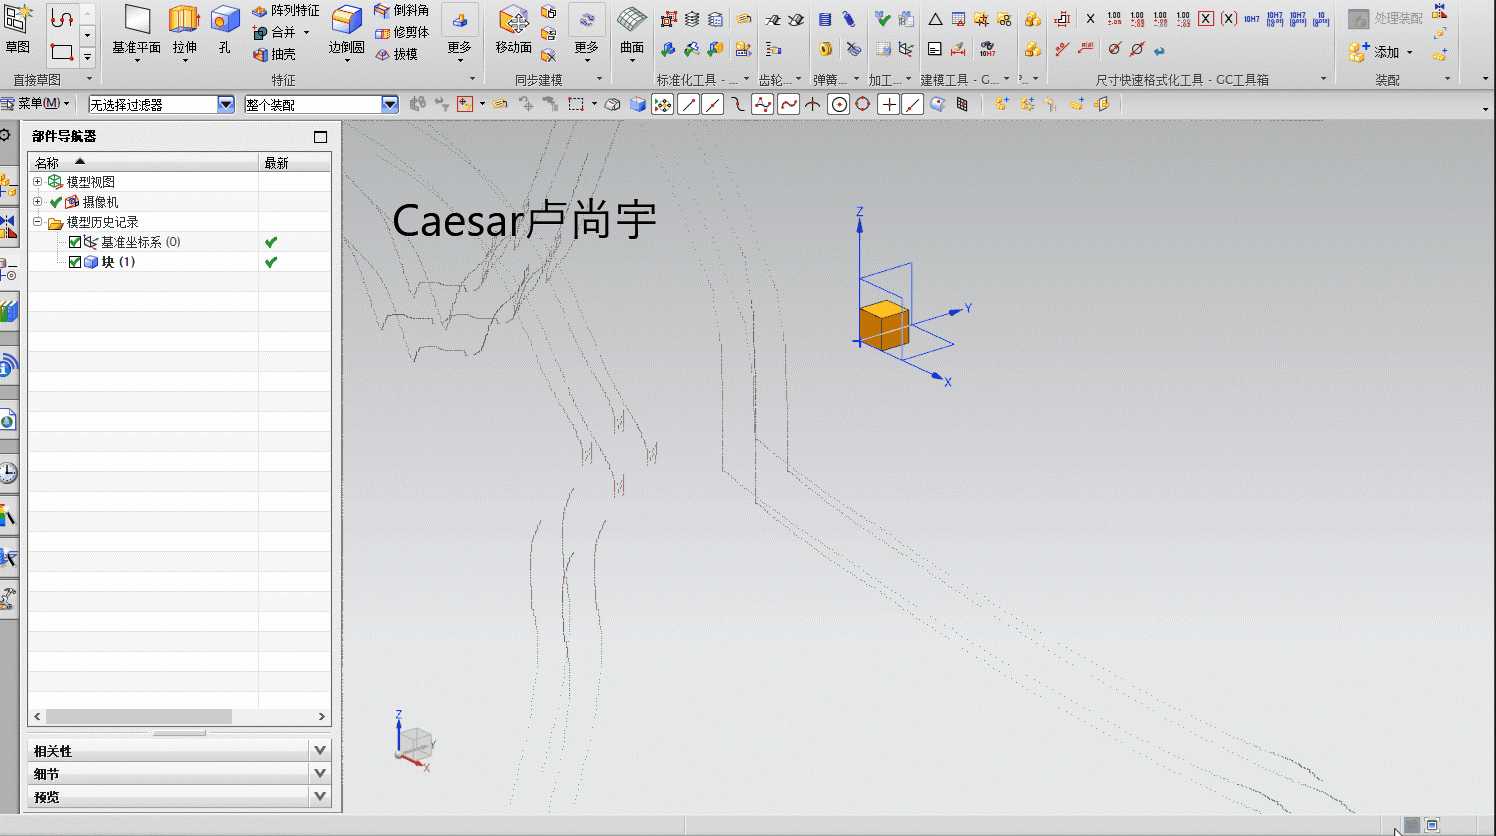Maximize the 部件导航器 panel
1496x836 pixels.
(x=320, y=137)
